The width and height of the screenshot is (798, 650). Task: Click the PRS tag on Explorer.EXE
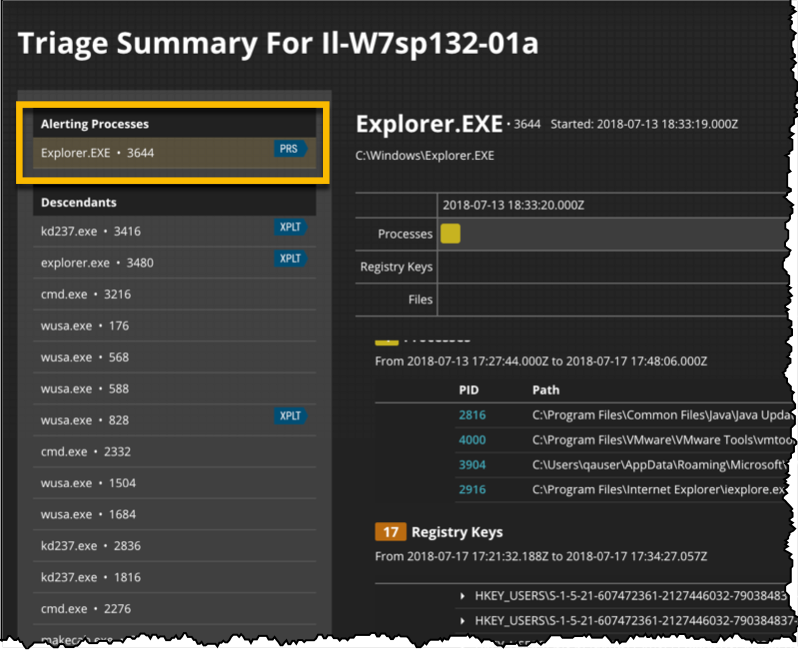[290, 149]
